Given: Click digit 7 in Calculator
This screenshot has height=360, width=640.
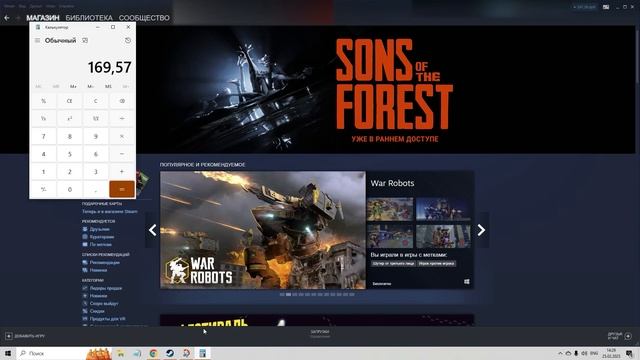Looking at the screenshot, I should [43, 136].
